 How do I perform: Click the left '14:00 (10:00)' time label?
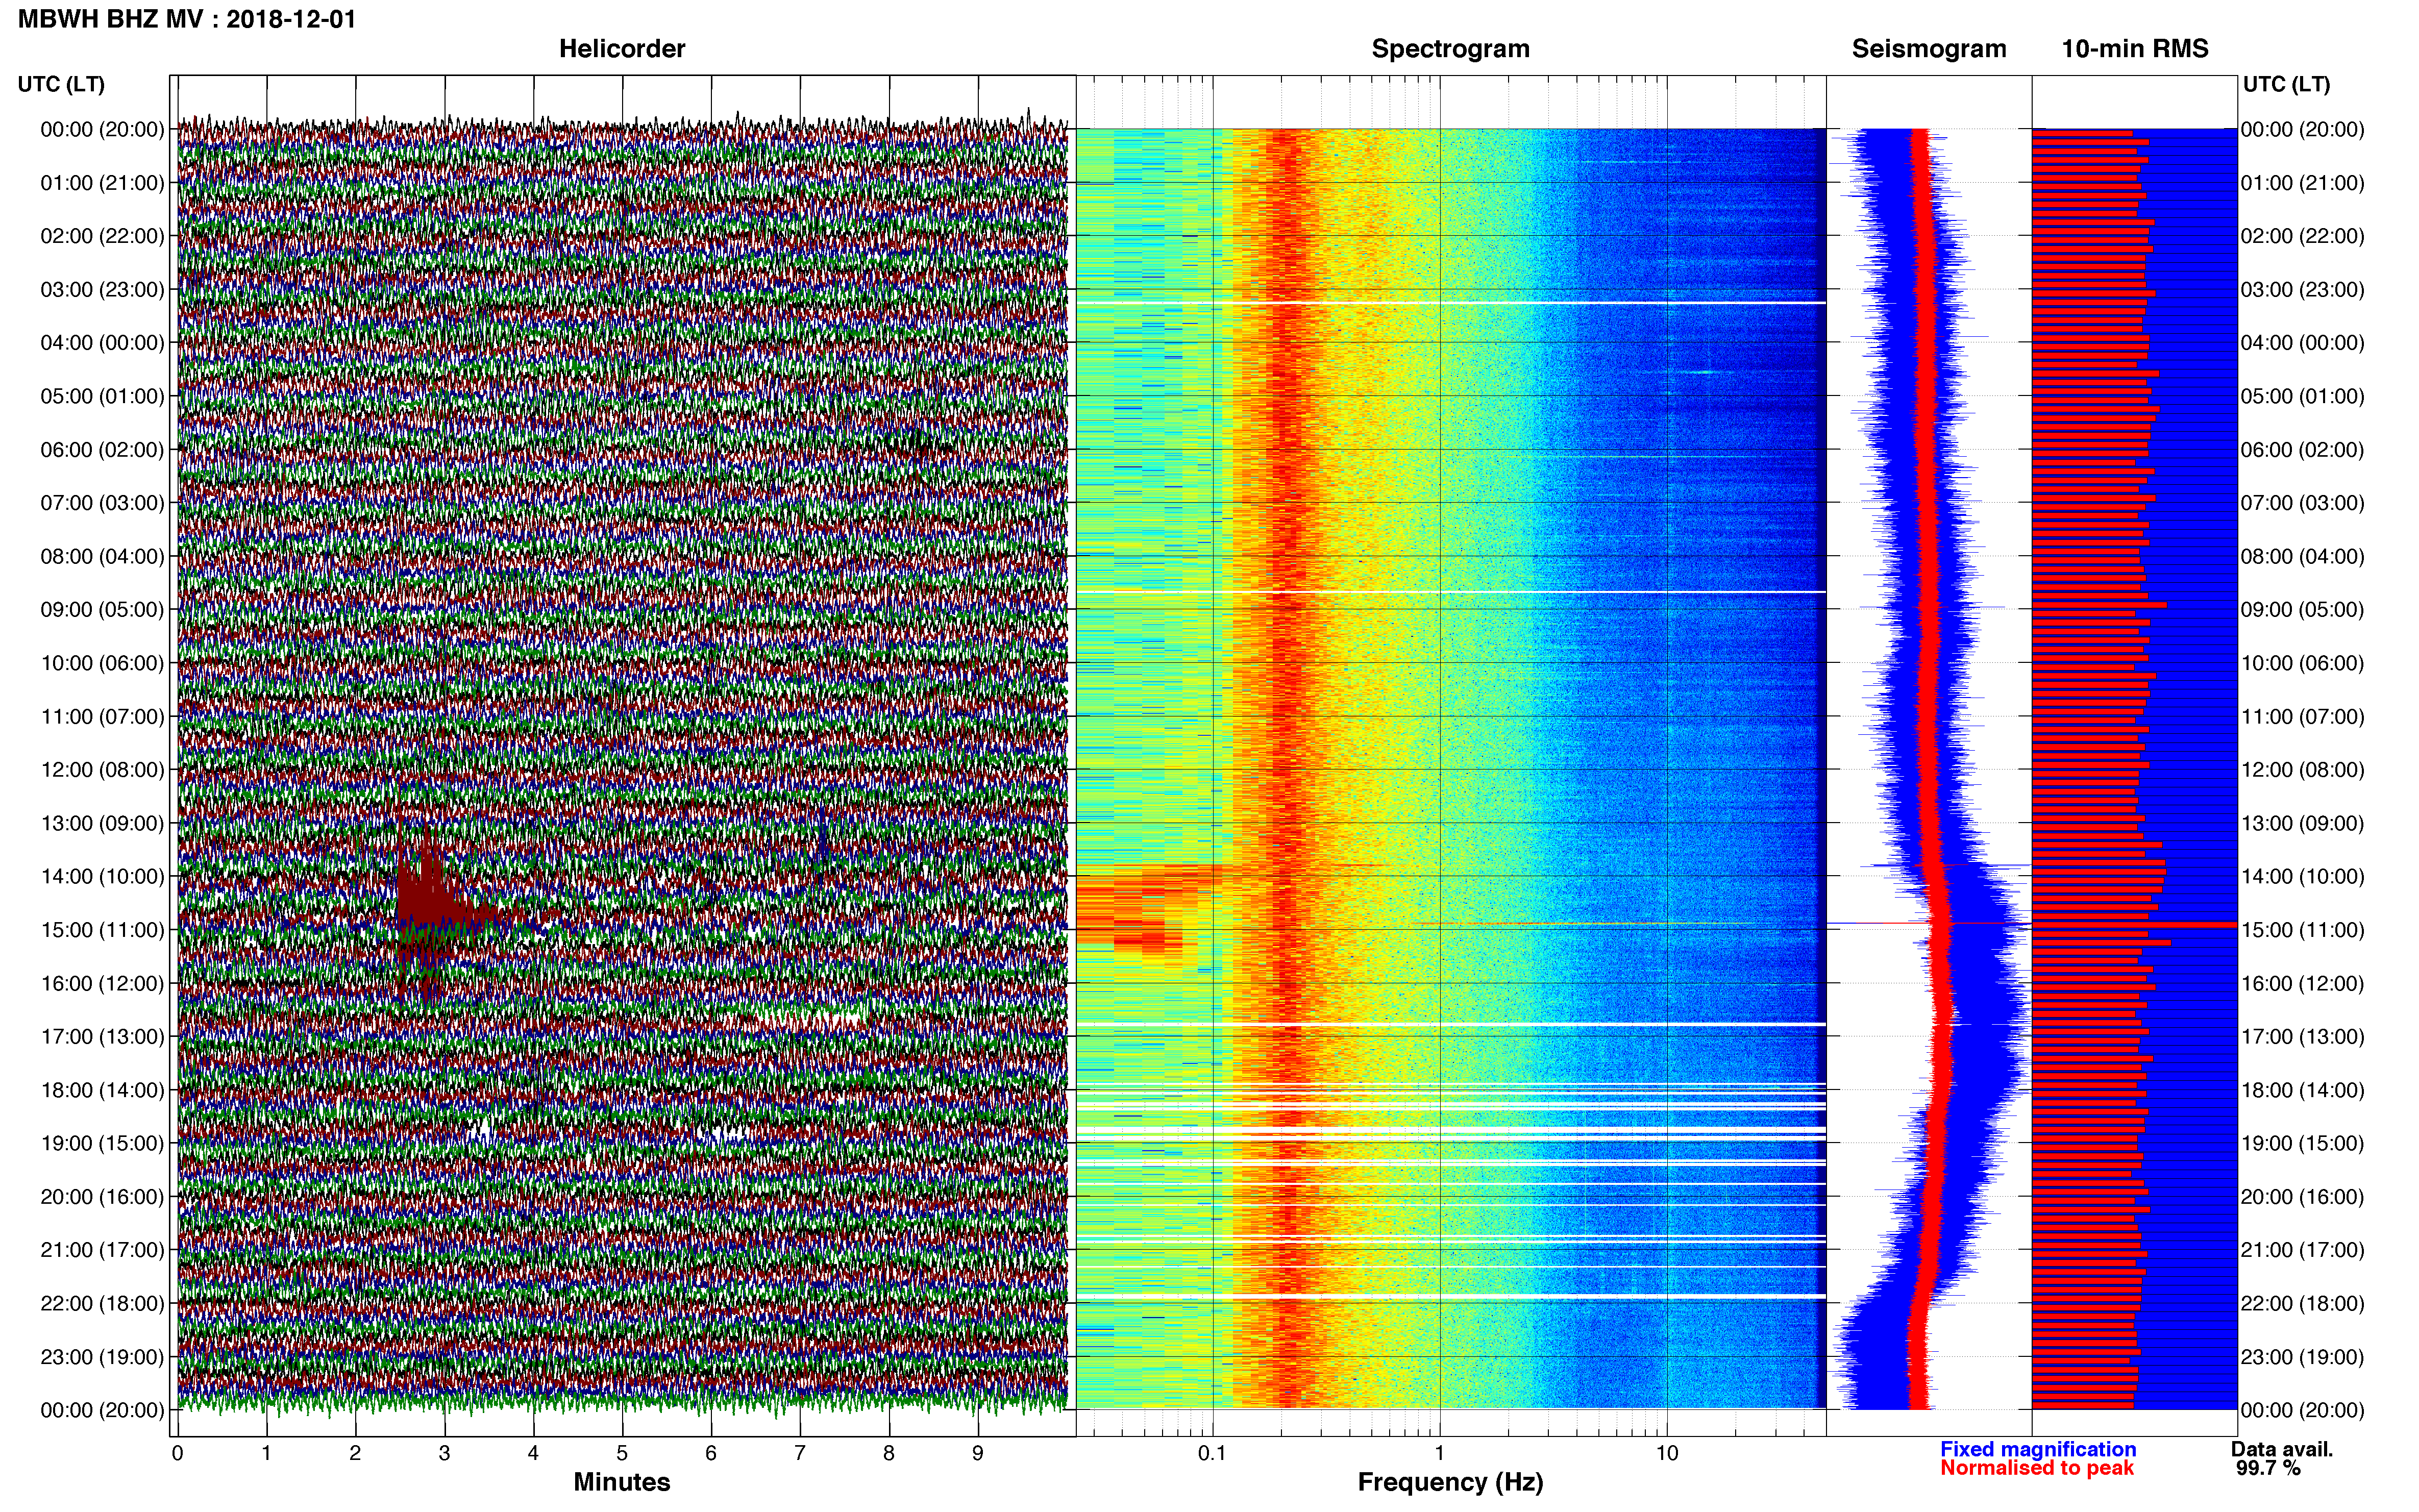(x=102, y=877)
